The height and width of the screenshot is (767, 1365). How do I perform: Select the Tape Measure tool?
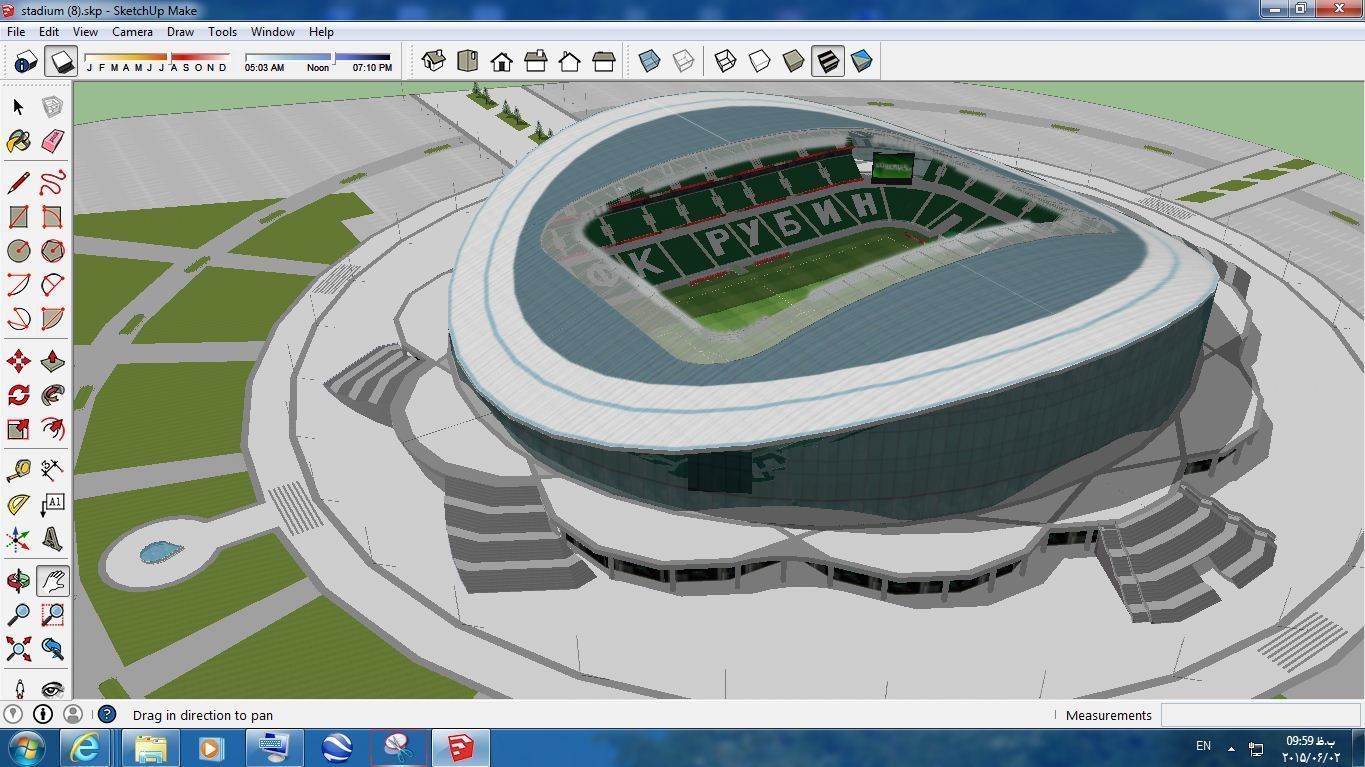(18, 470)
